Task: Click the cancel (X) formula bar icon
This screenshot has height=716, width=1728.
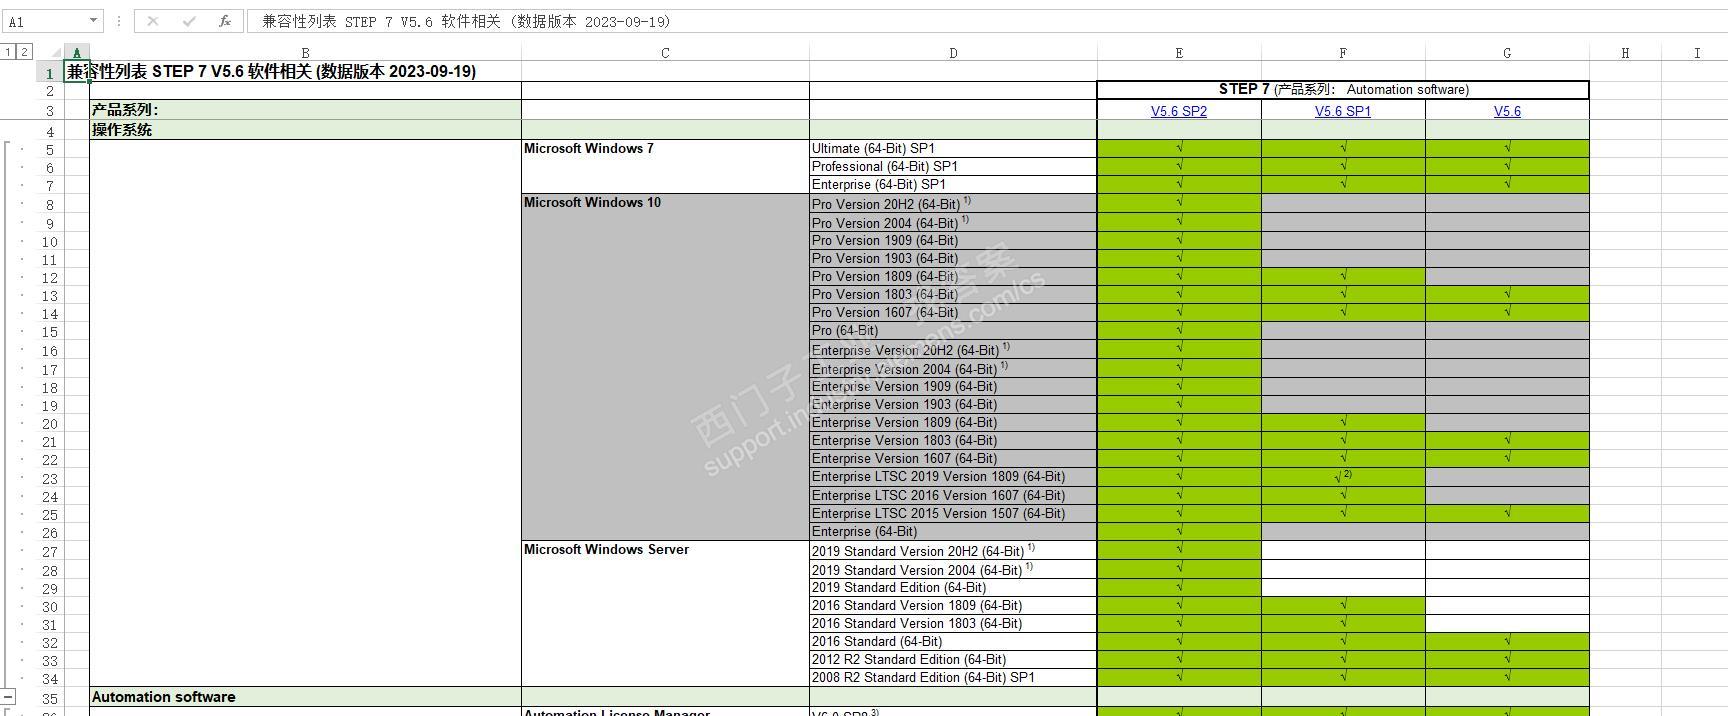Action: [153, 21]
